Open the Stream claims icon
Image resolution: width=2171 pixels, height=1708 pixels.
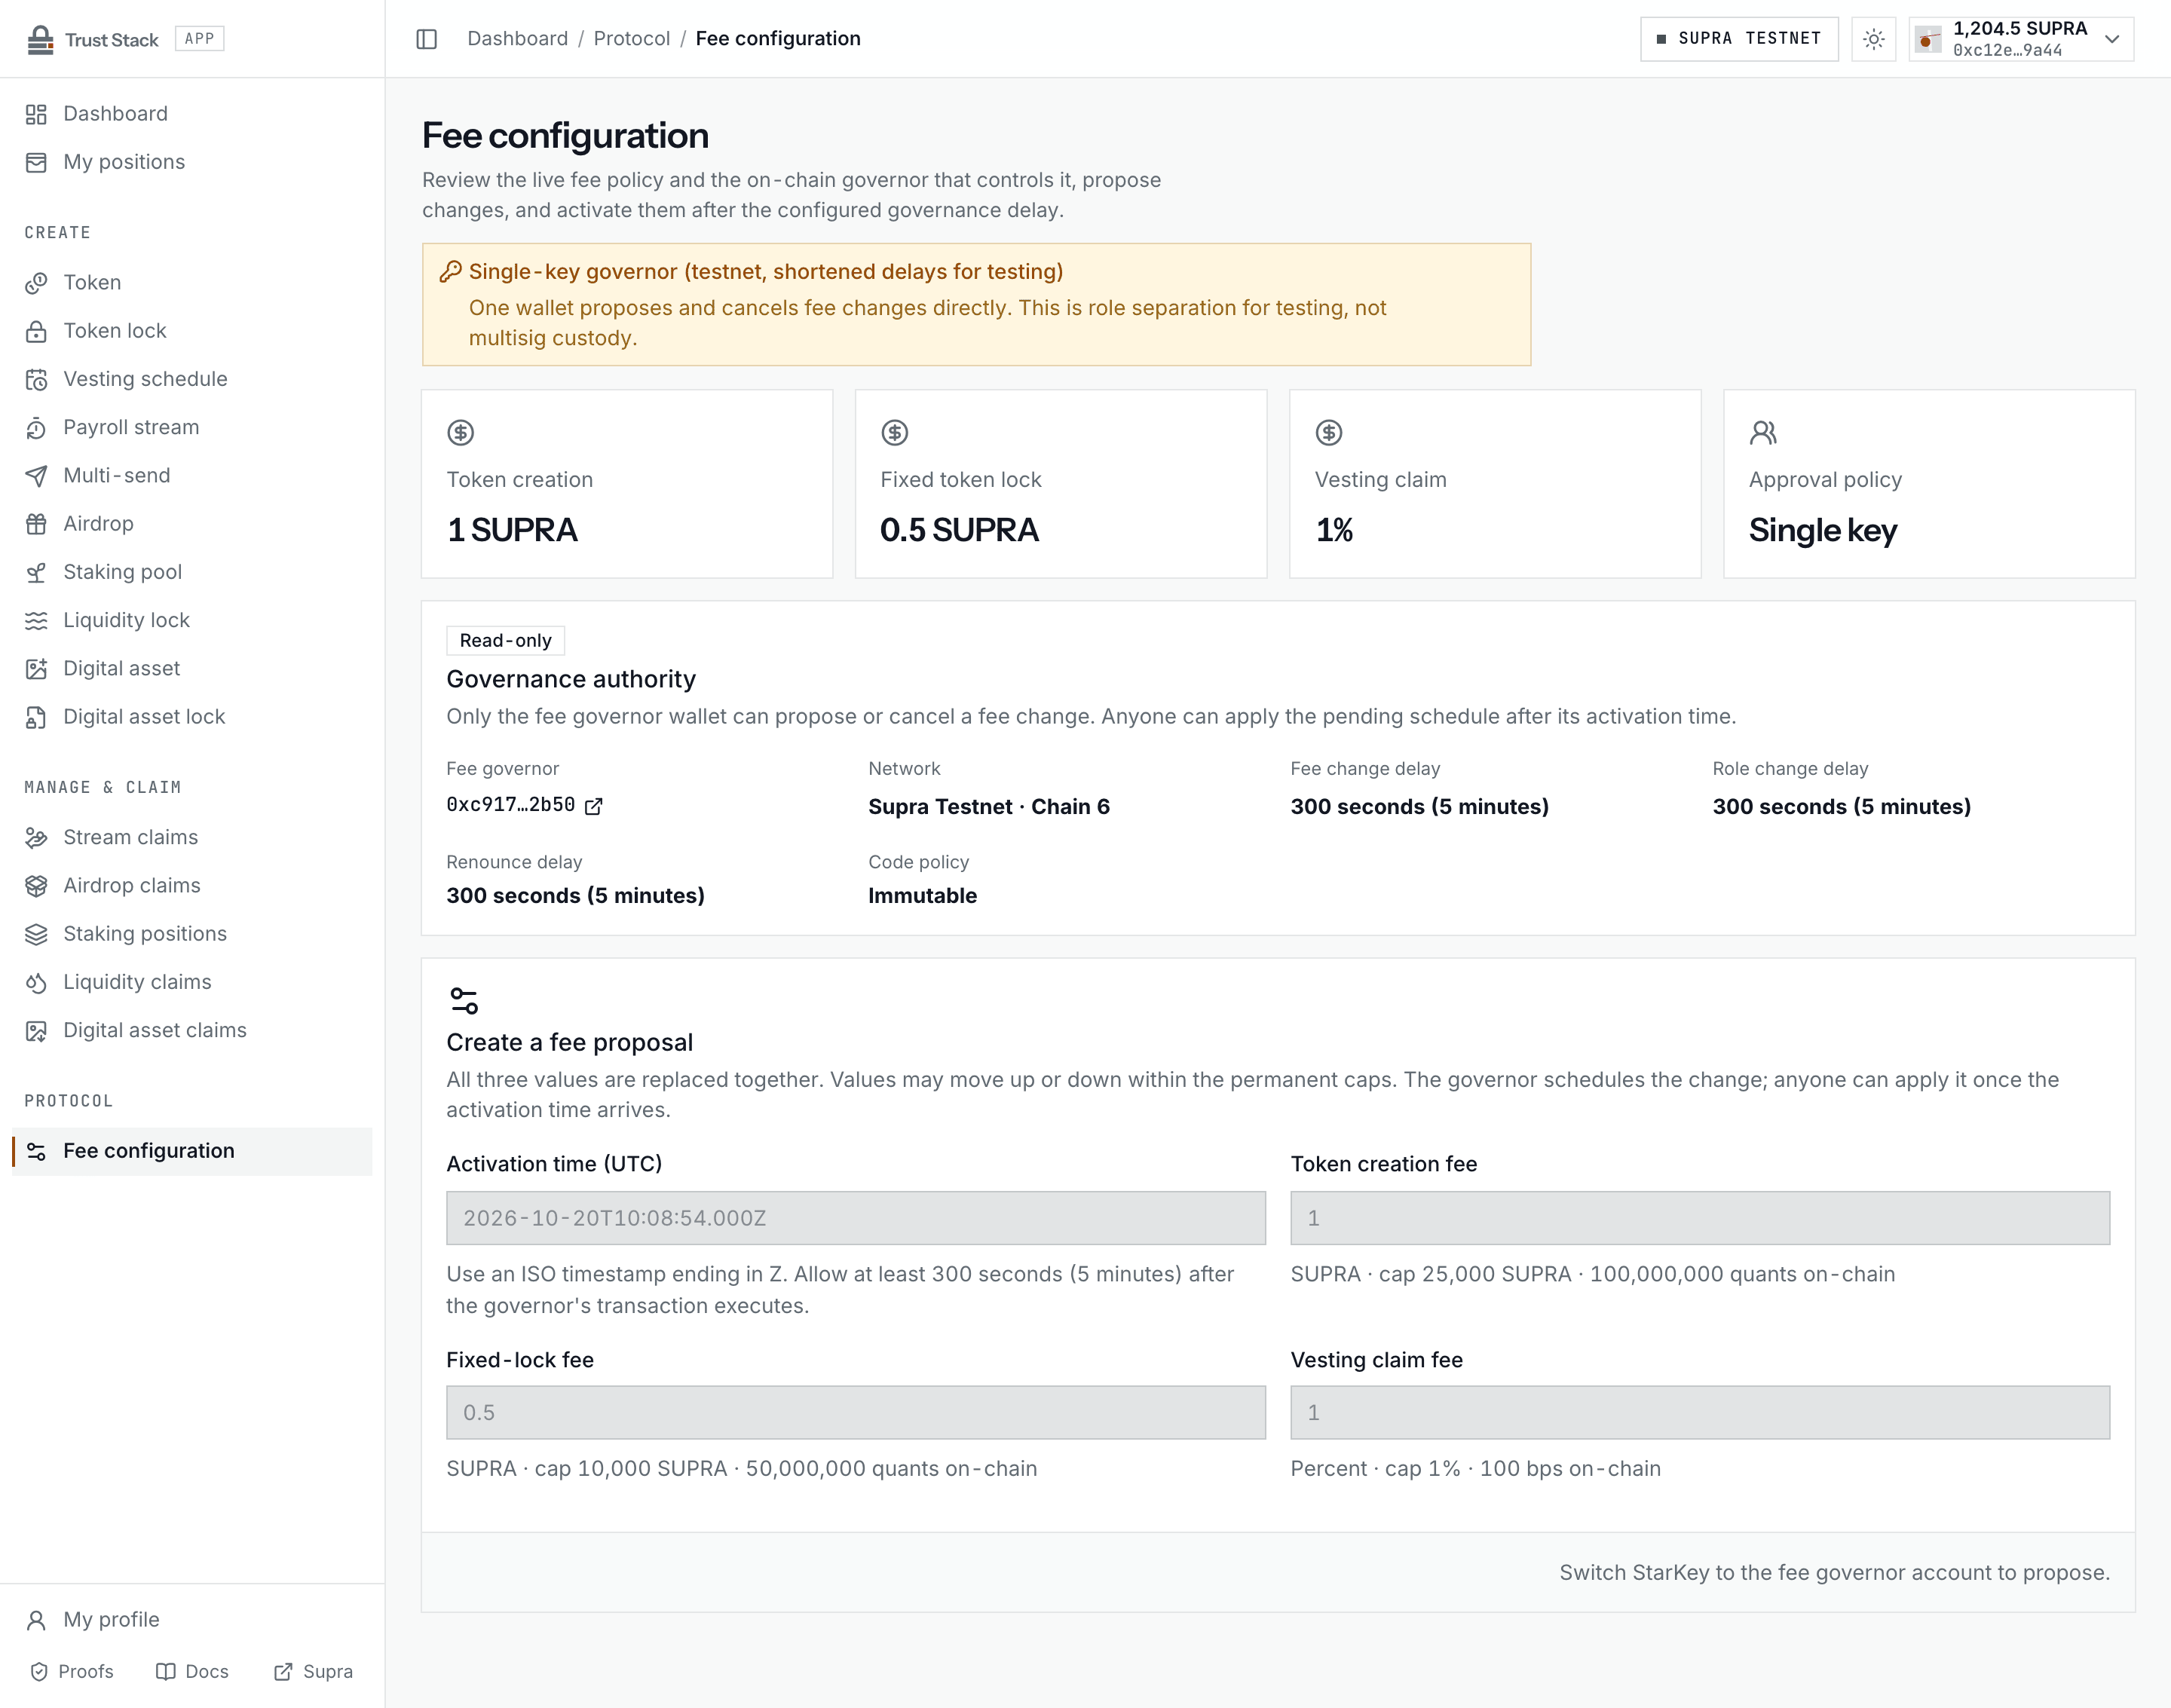36,838
